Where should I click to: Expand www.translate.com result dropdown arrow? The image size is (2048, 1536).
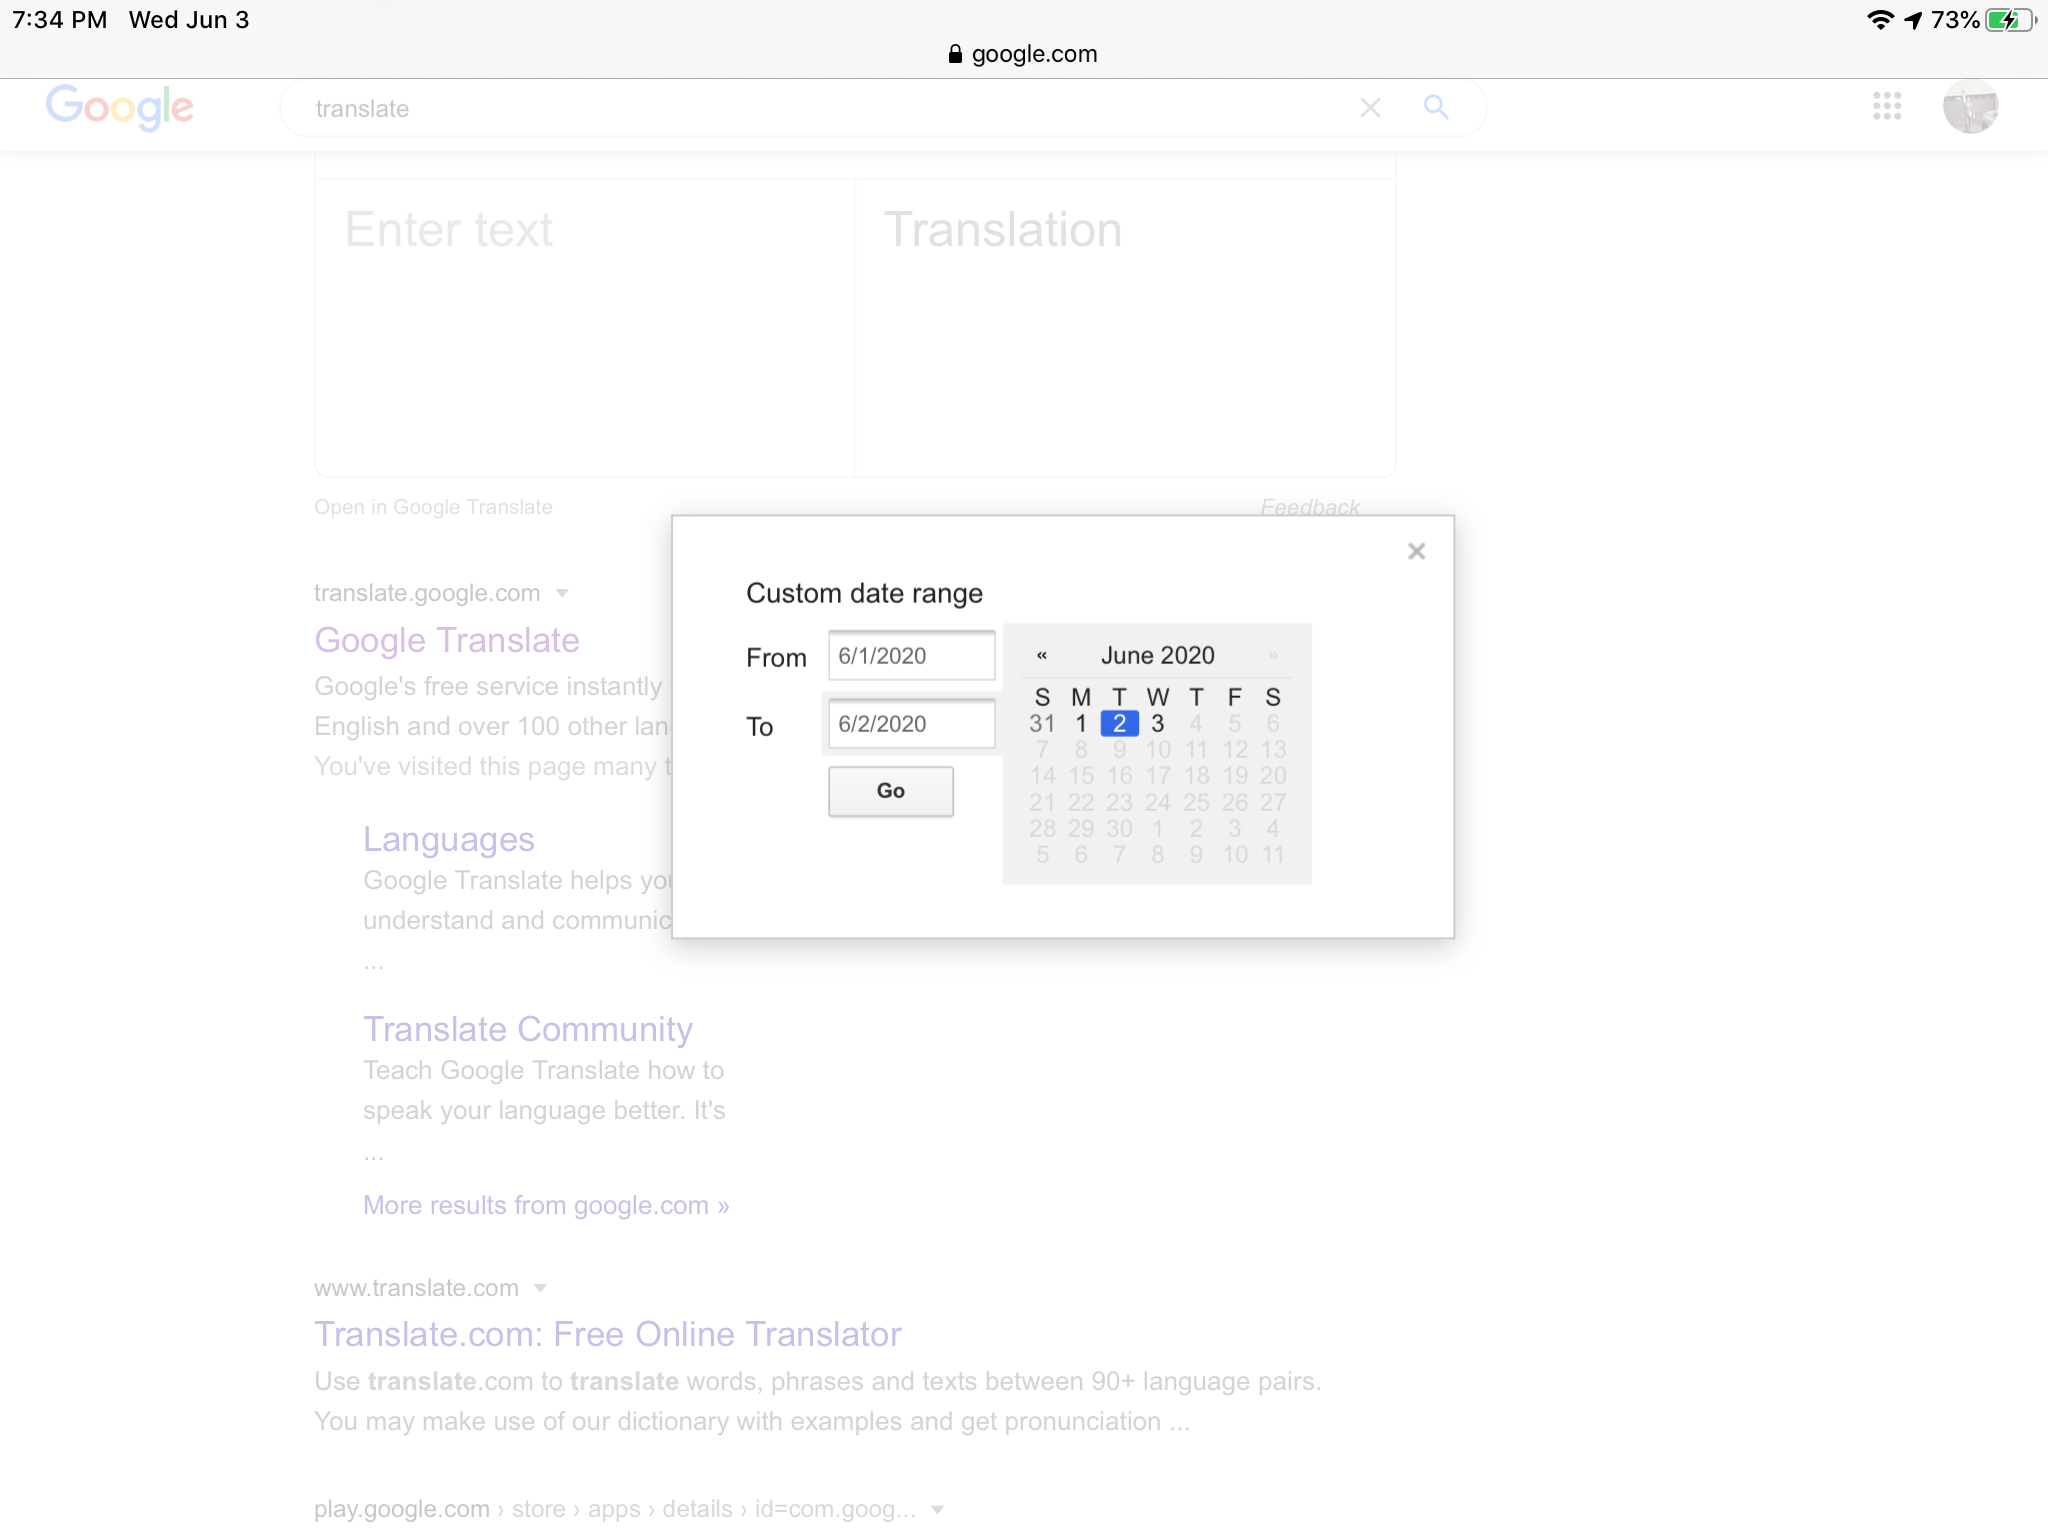tap(540, 1288)
